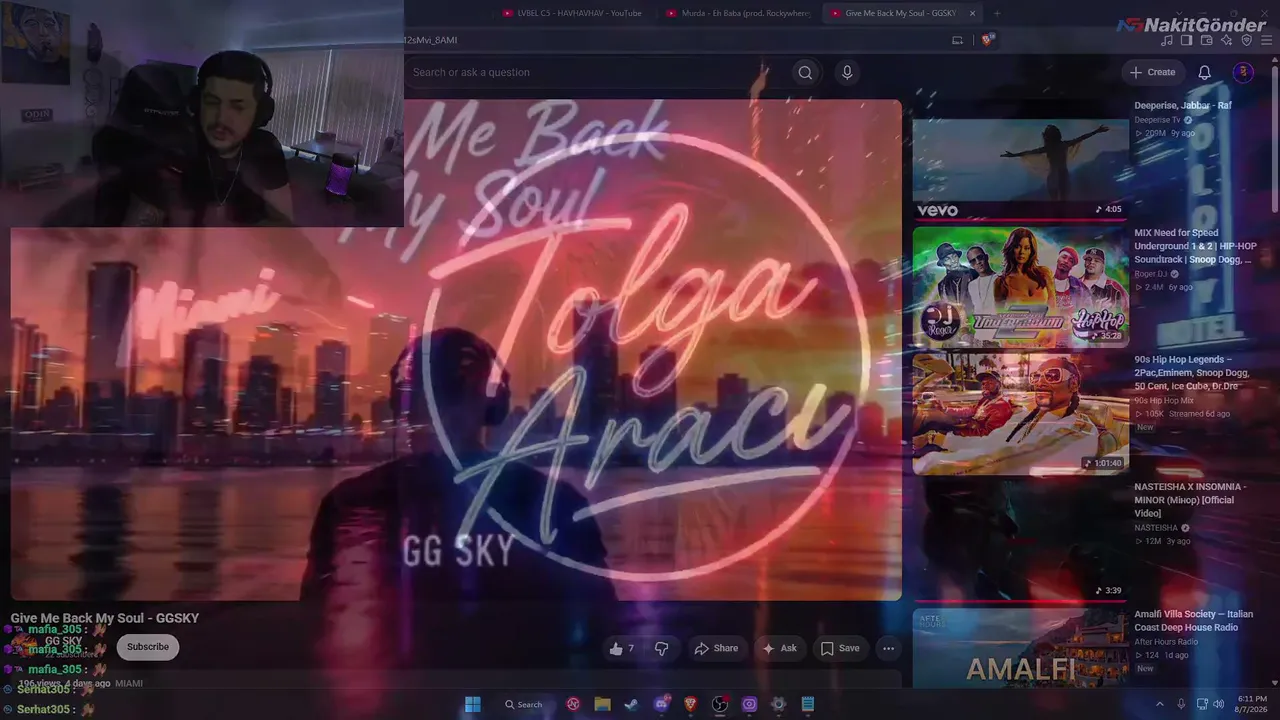1280x720 pixels.
Task: Open the Share dialog for the video
Action: [716, 648]
